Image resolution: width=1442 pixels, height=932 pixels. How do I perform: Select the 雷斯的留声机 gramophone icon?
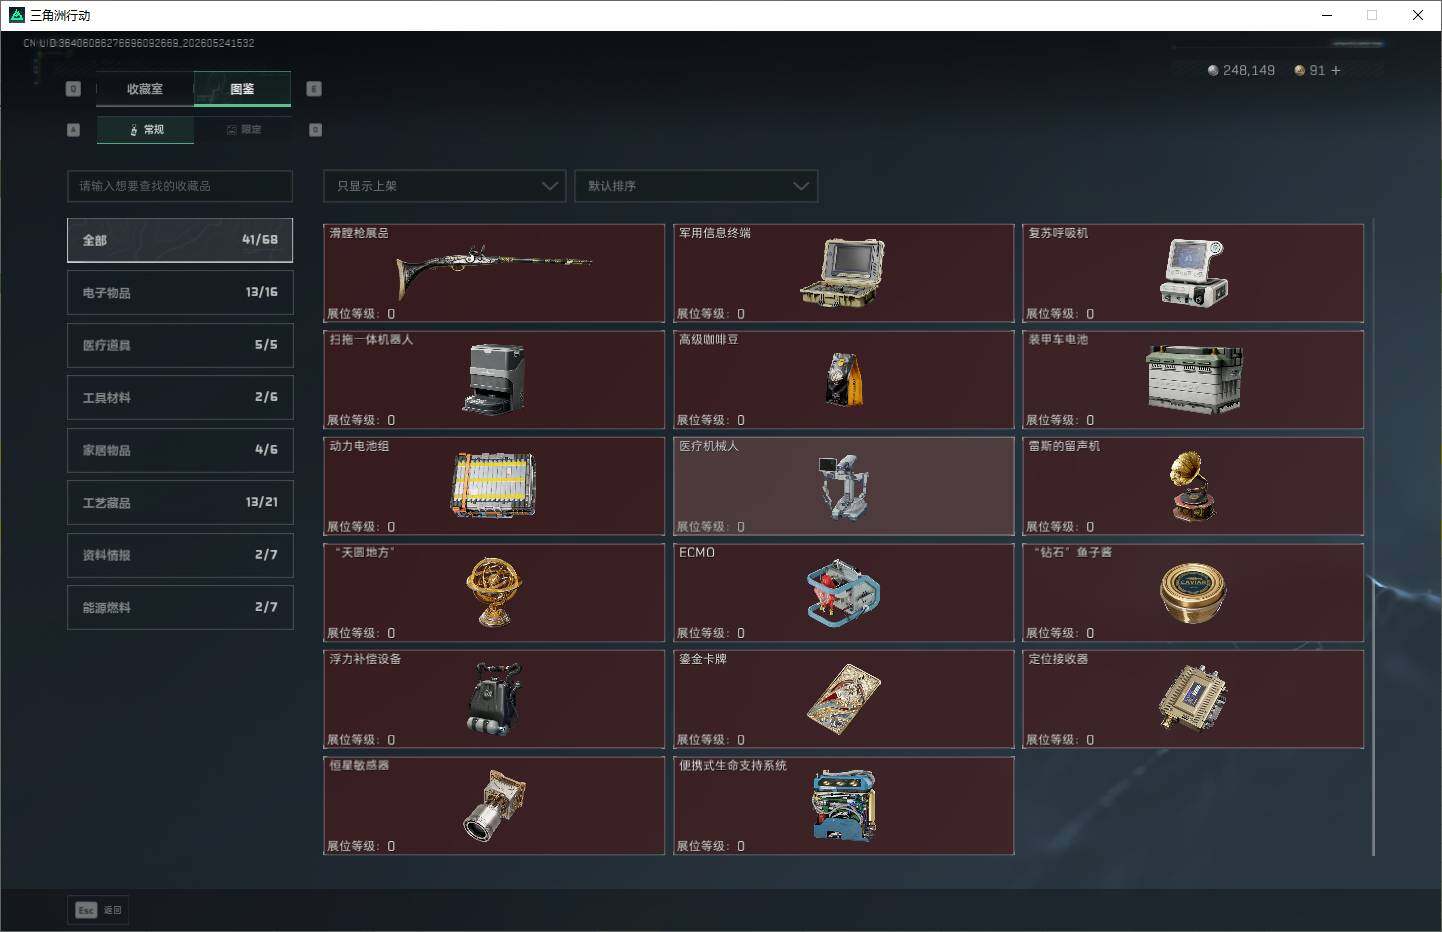(x=1192, y=485)
